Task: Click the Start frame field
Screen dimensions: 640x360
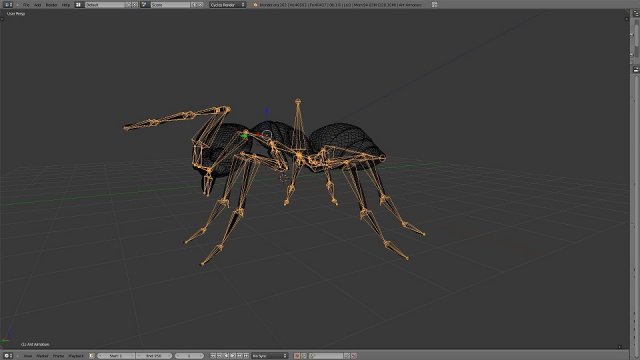Action: 116,356
